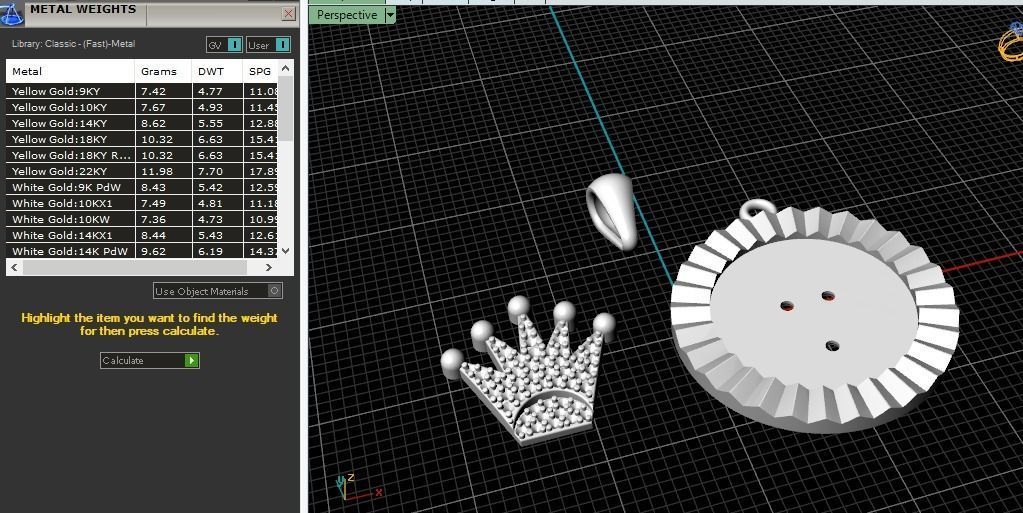Click the table scroll down arrow
1023x513 pixels.
(x=285, y=251)
